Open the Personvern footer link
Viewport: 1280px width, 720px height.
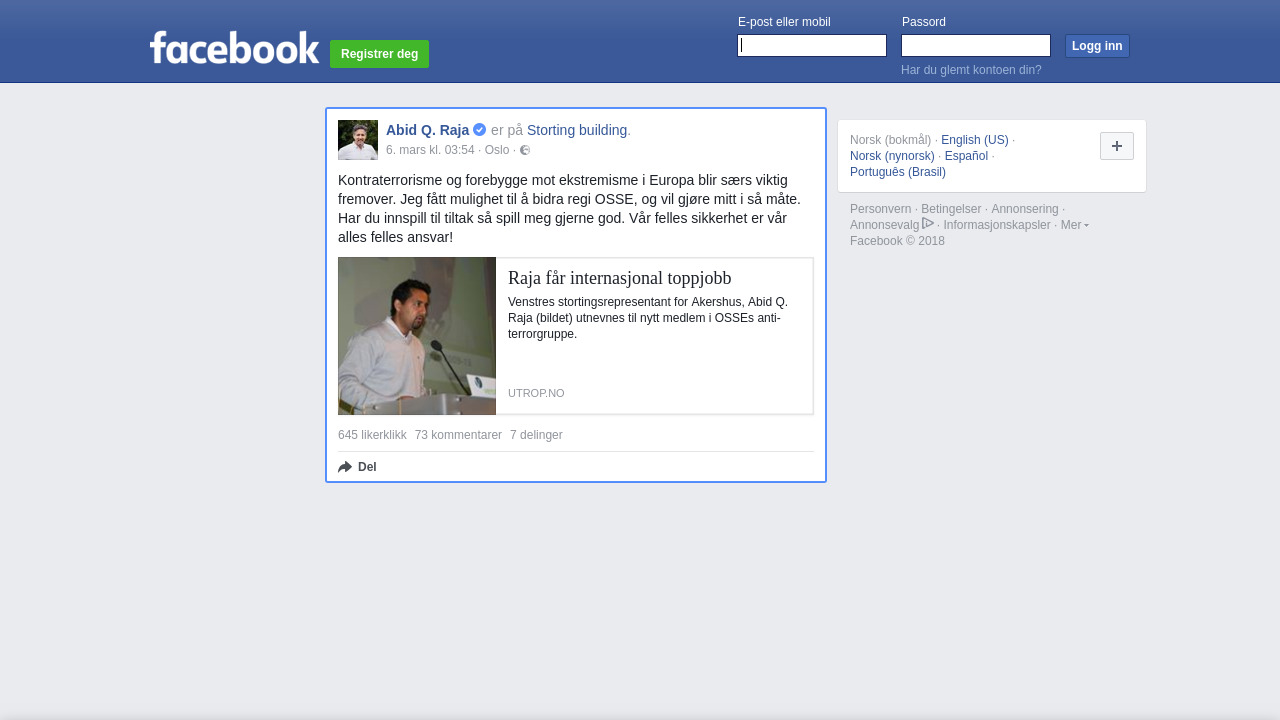point(880,209)
